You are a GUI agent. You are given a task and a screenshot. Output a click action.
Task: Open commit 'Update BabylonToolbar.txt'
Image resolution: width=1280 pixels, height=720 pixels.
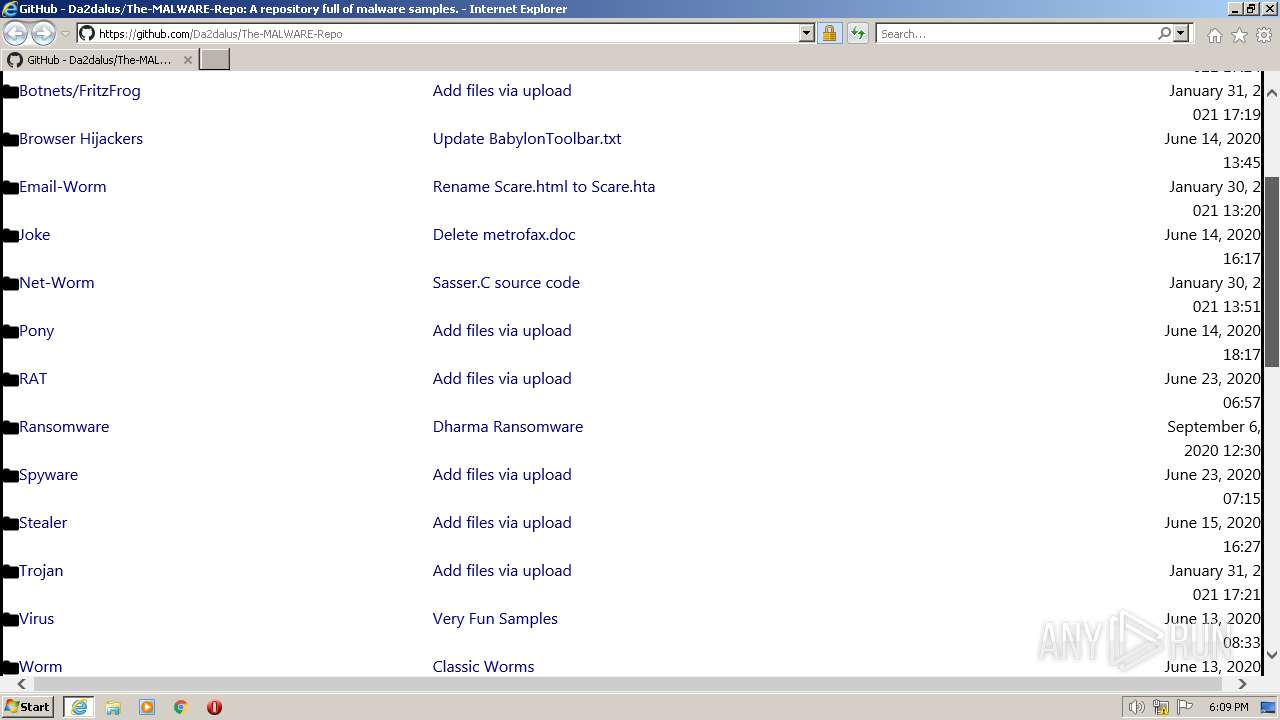(x=527, y=138)
